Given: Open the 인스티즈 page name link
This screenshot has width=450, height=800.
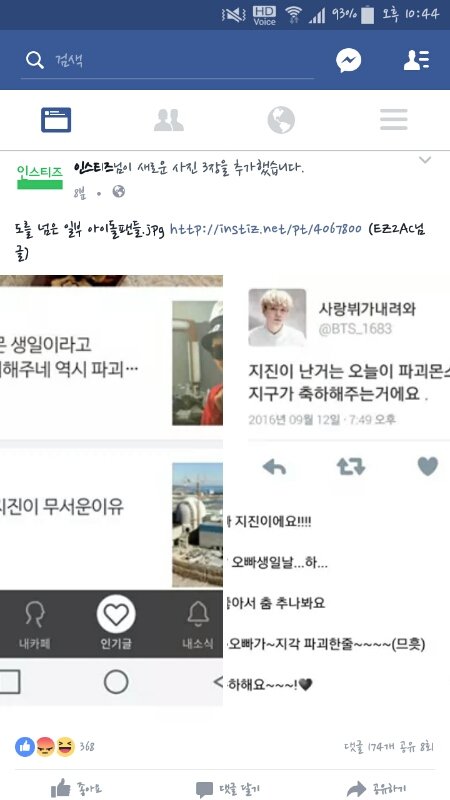Looking at the screenshot, I should tap(92, 168).
